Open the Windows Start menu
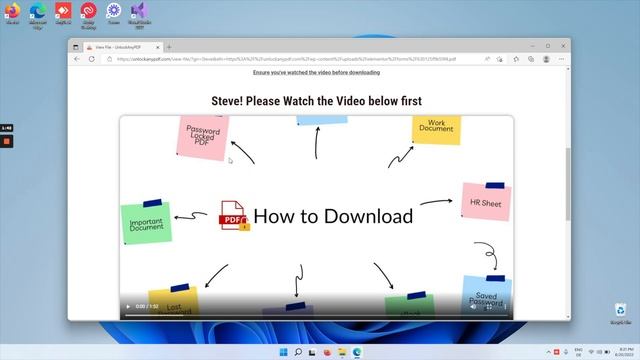The image size is (640, 360). 283,352
